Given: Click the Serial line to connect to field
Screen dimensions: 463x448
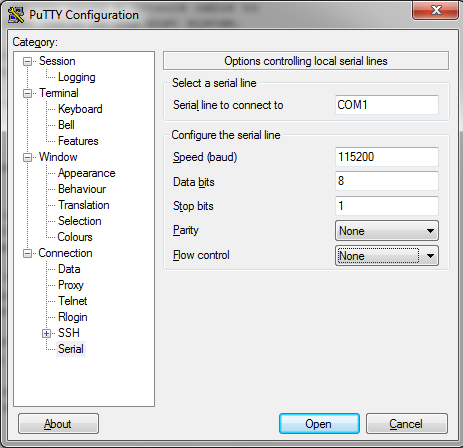Looking at the screenshot, I should (387, 105).
